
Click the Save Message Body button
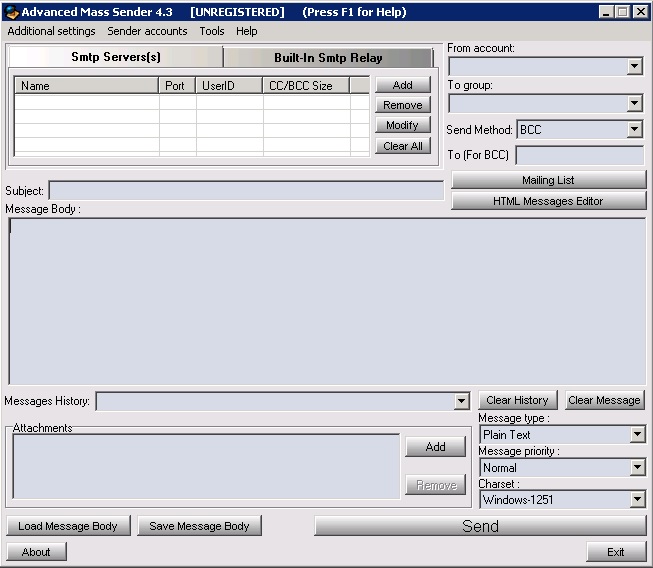199,526
